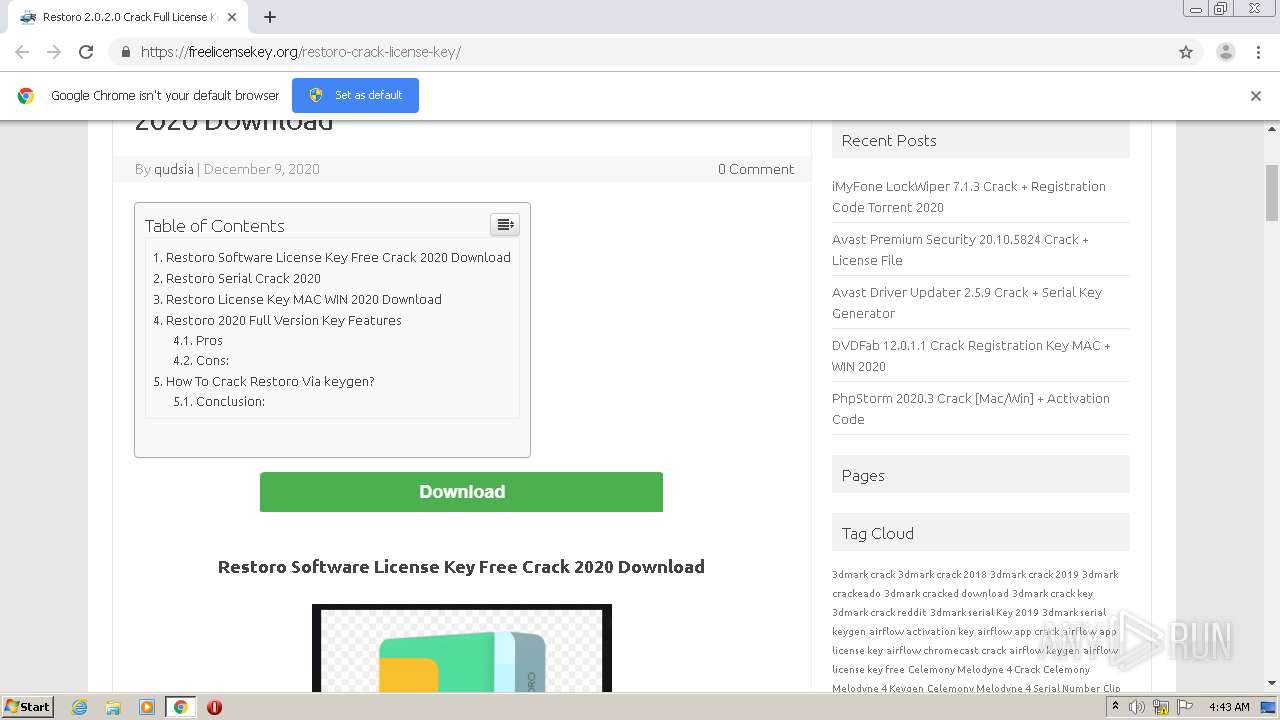The width and height of the screenshot is (1280, 720).
Task: Click the padlock site info icon
Action: click(125, 52)
